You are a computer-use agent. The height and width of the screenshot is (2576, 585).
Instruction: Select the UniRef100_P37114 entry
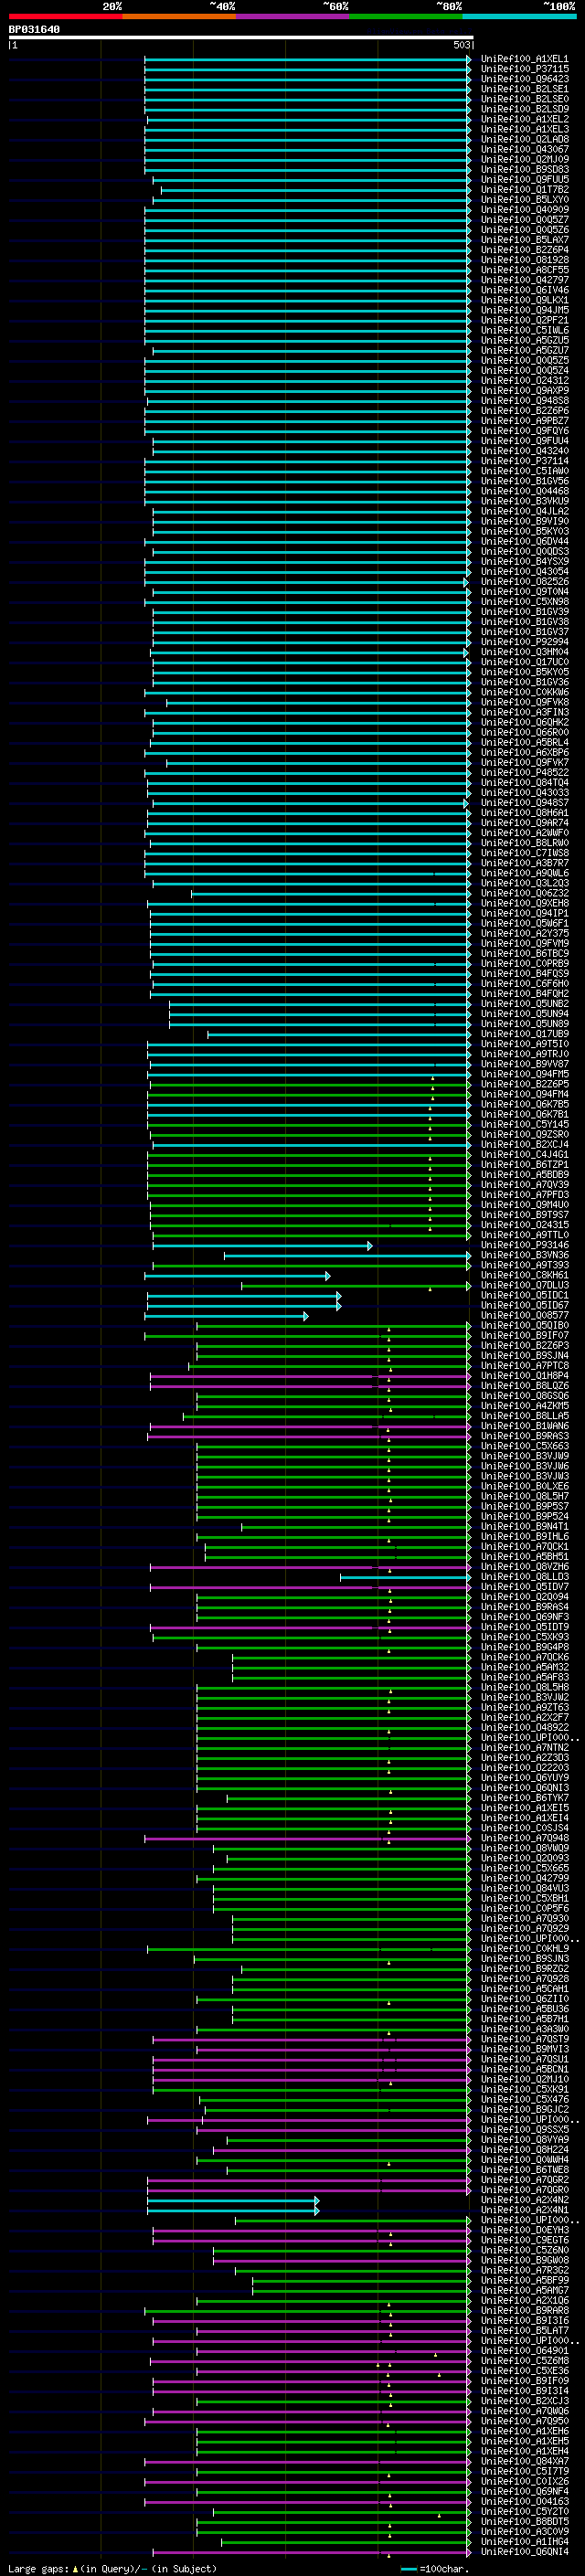[x=524, y=461]
